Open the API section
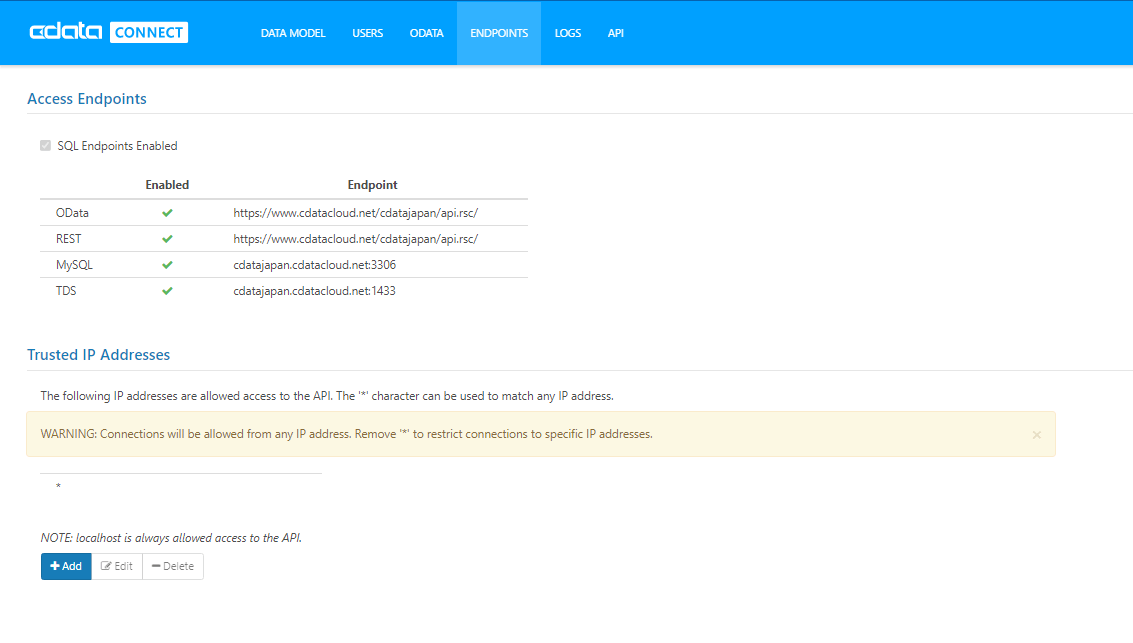 (615, 32)
